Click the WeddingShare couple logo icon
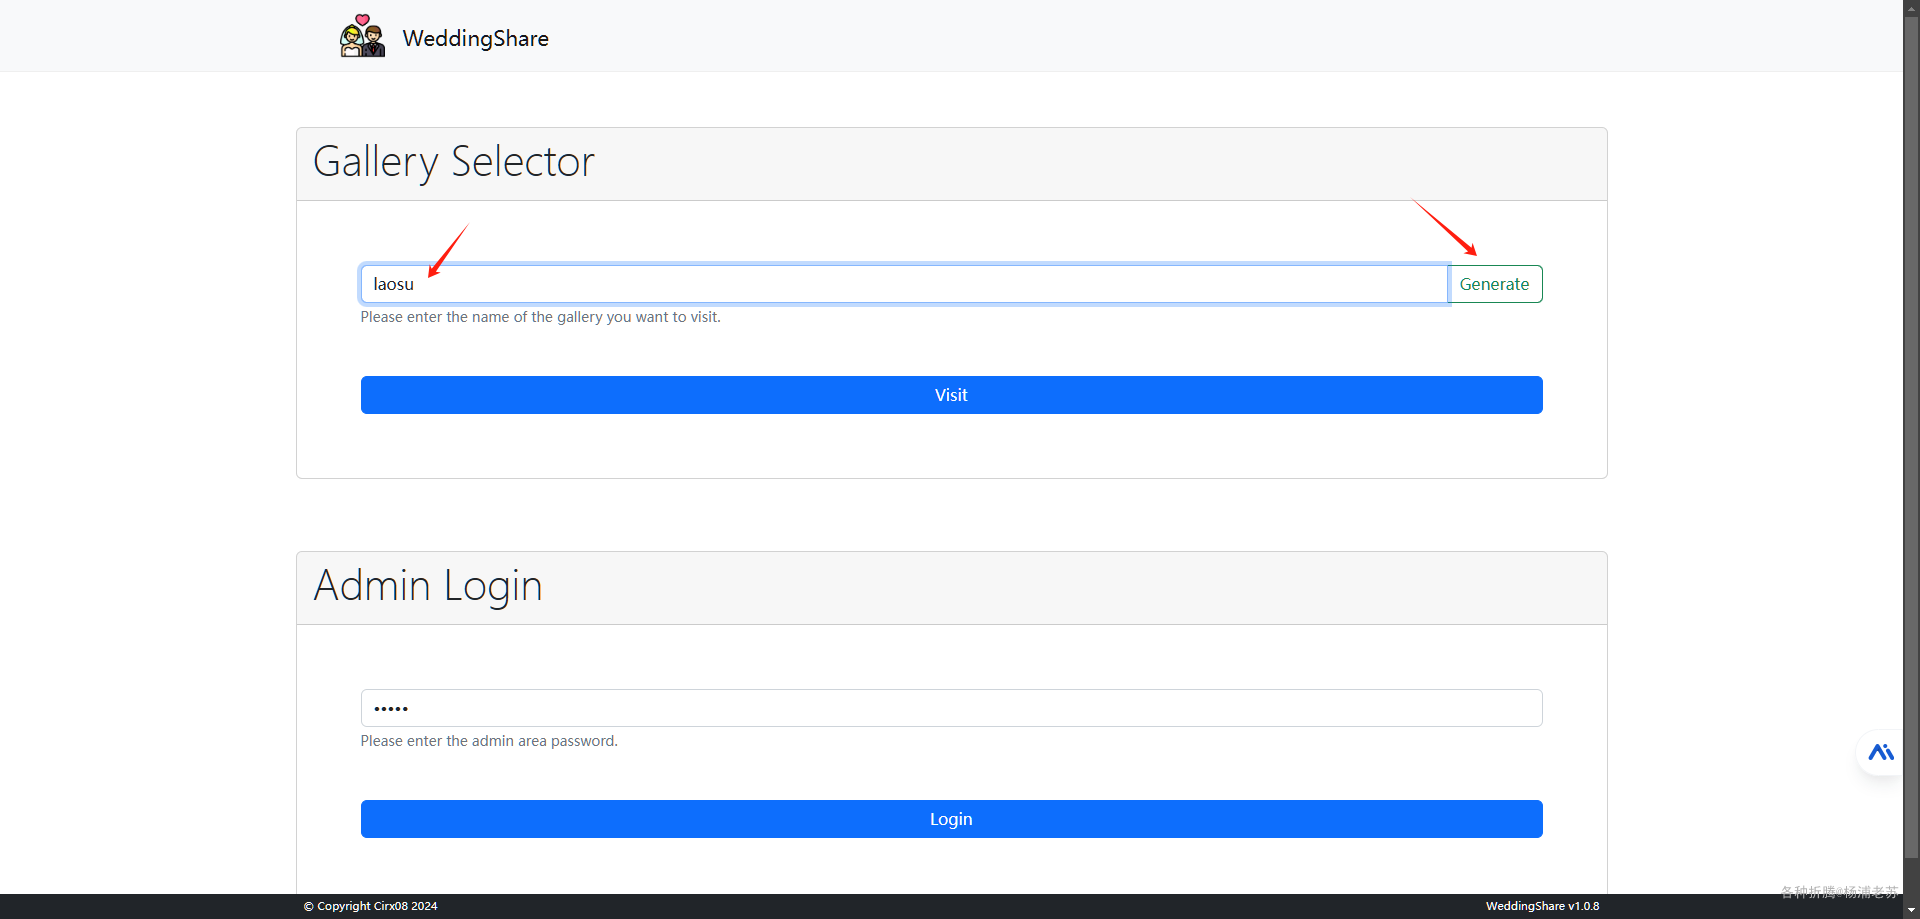Viewport: 1920px width, 919px height. (x=362, y=37)
